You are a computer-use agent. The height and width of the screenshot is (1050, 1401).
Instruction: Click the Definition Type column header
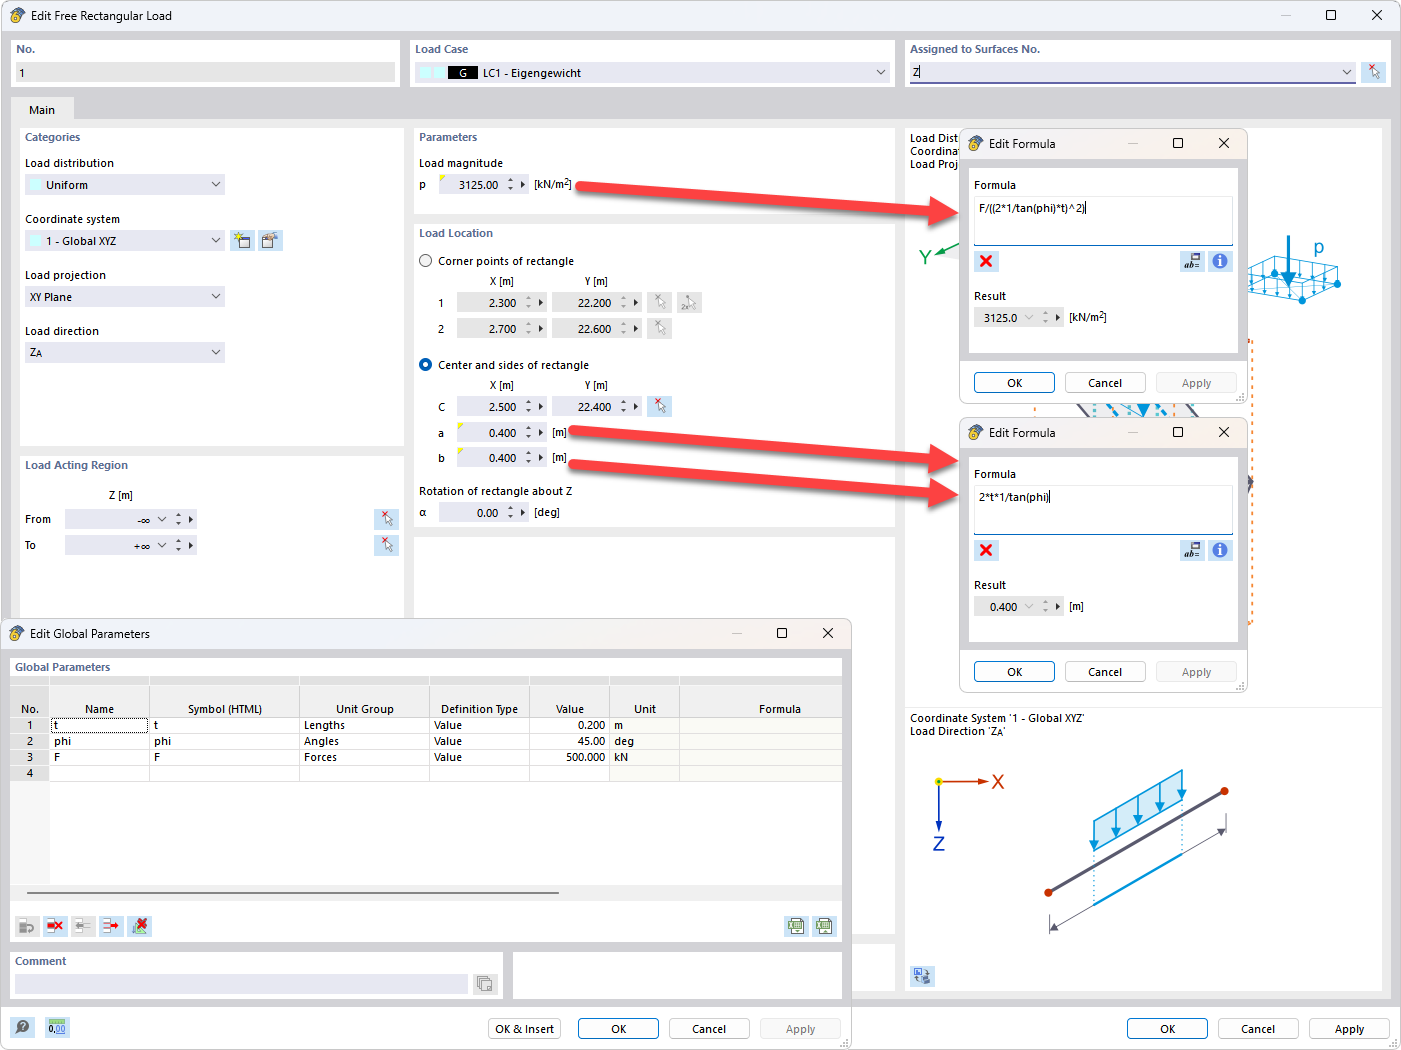point(479,709)
